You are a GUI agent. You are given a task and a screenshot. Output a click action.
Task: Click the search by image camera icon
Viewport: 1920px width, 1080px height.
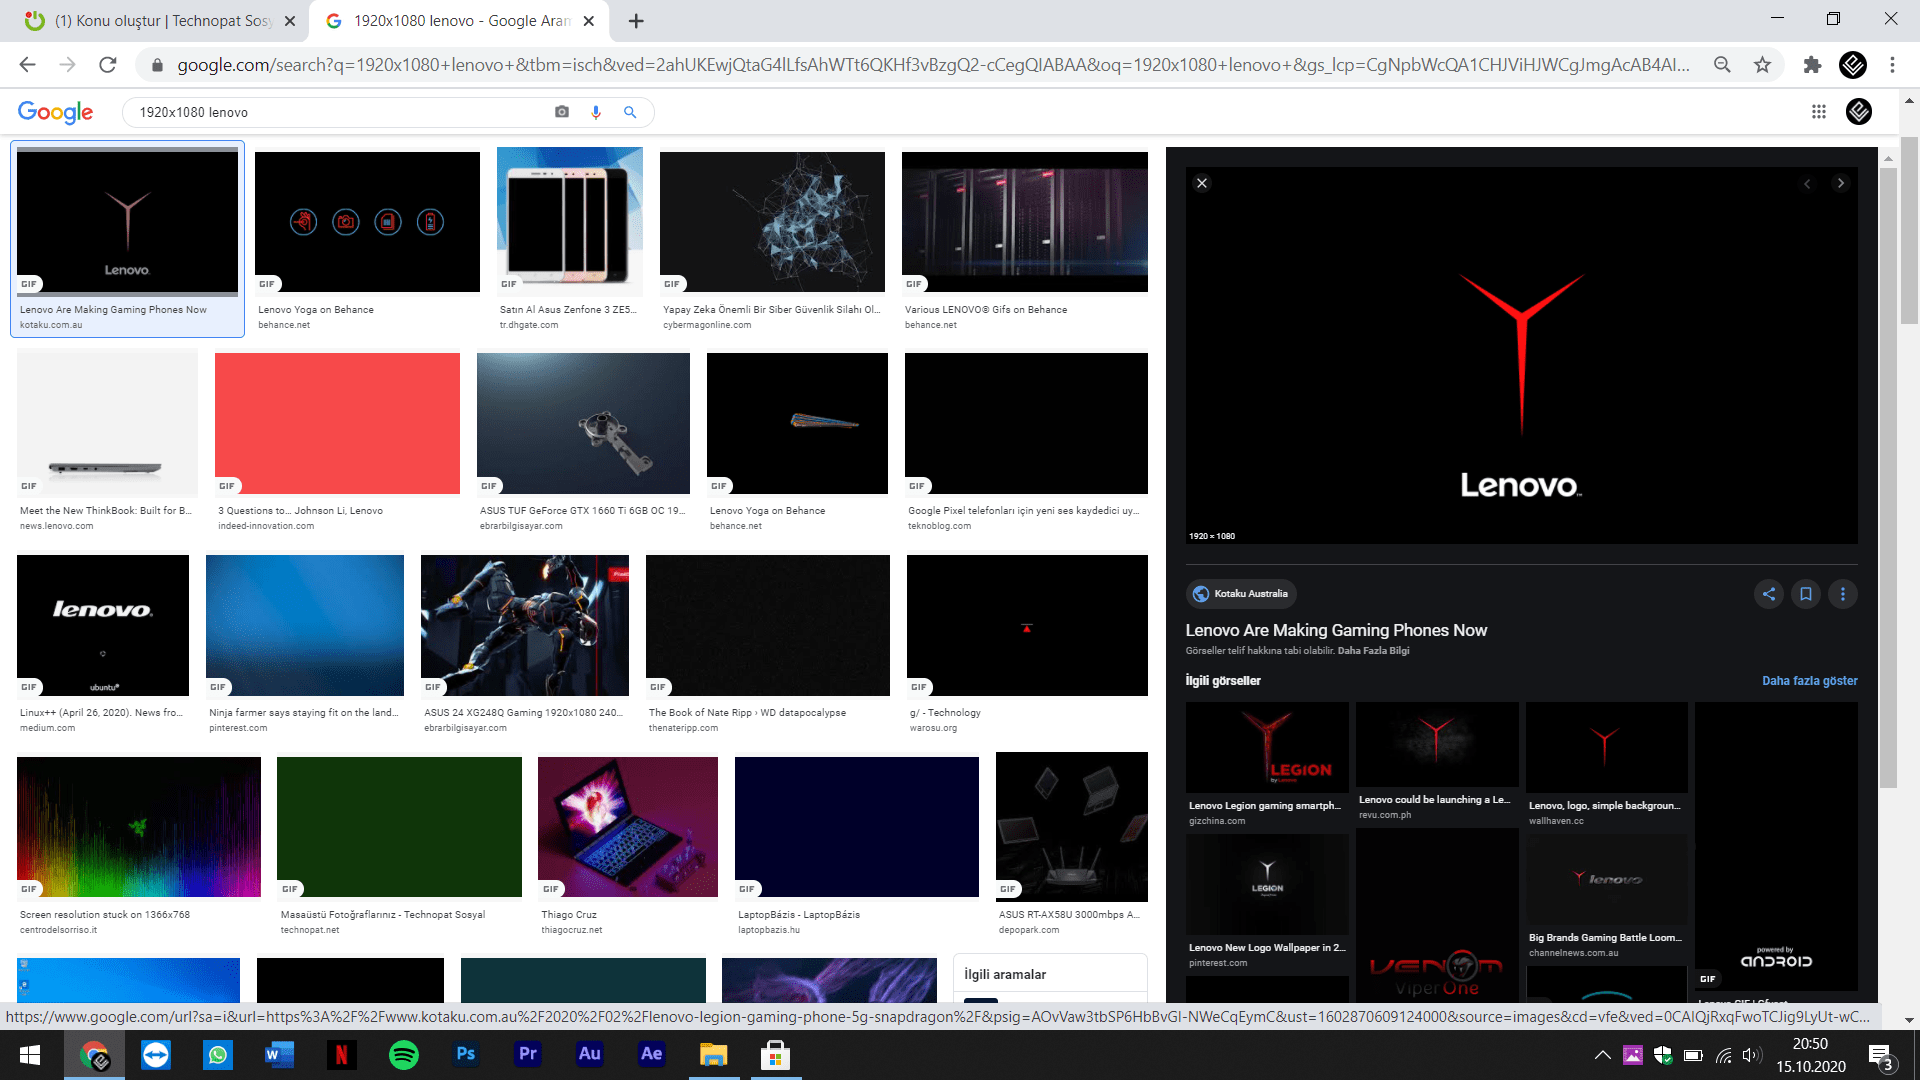click(x=562, y=112)
